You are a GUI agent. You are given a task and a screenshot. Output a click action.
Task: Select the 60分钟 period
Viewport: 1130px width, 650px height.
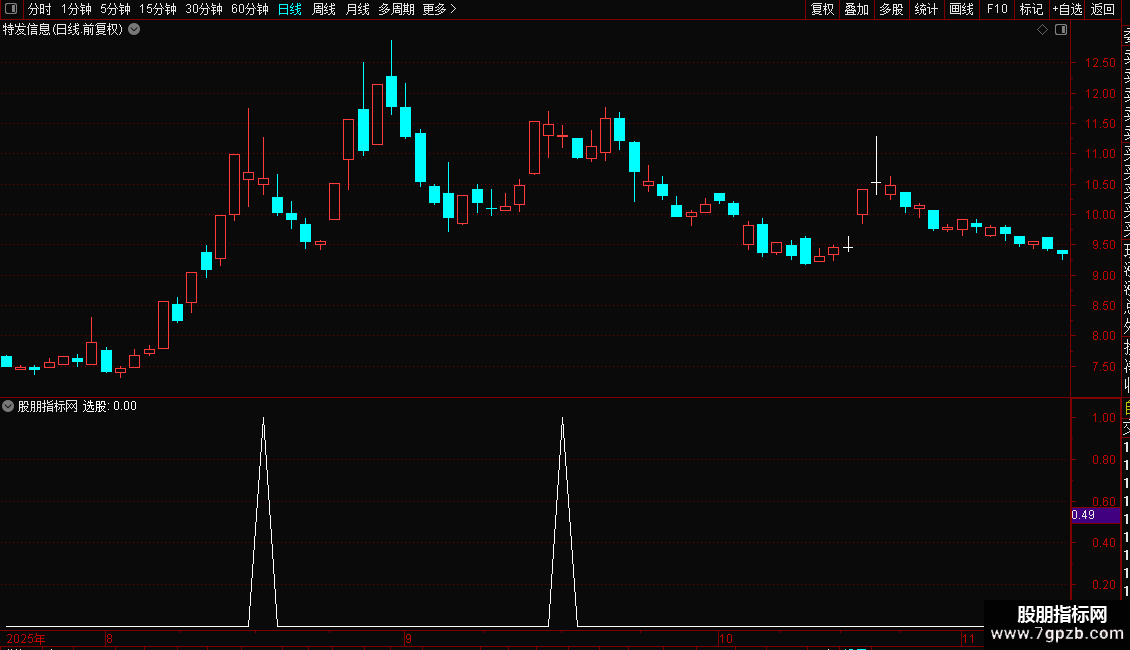(x=249, y=9)
